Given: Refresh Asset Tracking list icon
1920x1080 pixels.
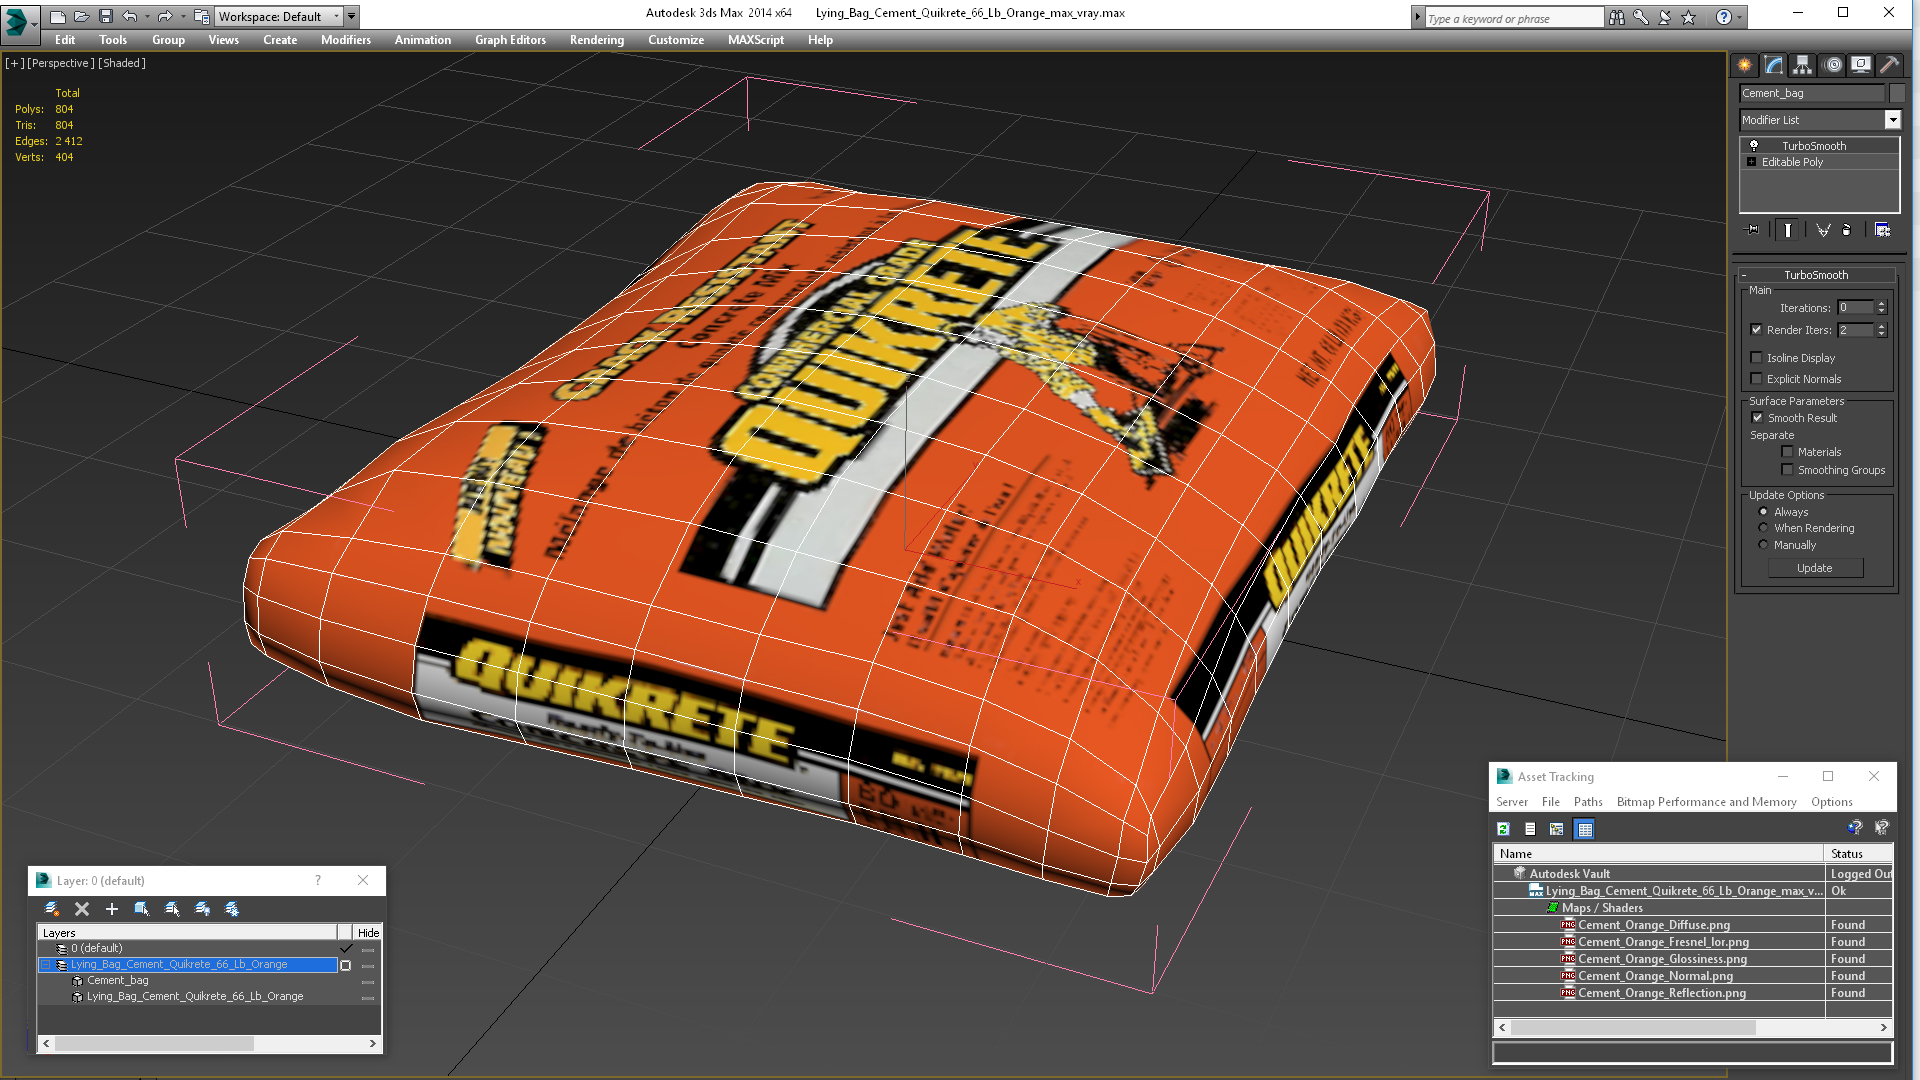Looking at the screenshot, I should coord(1503,829).
